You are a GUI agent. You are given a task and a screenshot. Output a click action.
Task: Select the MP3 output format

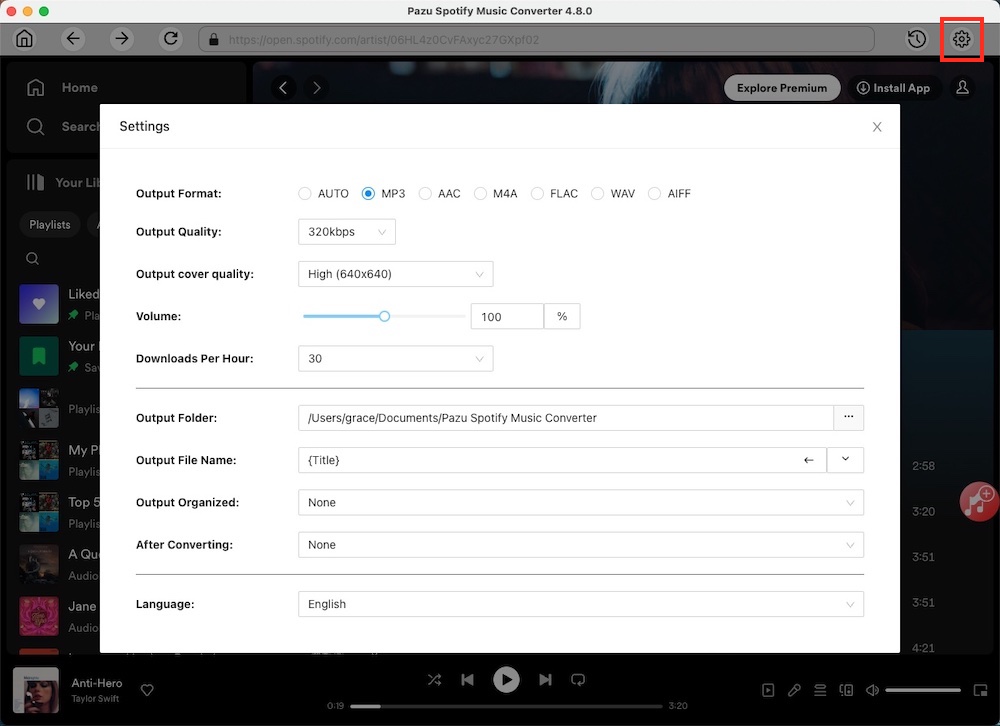click(x=368, y=194)
